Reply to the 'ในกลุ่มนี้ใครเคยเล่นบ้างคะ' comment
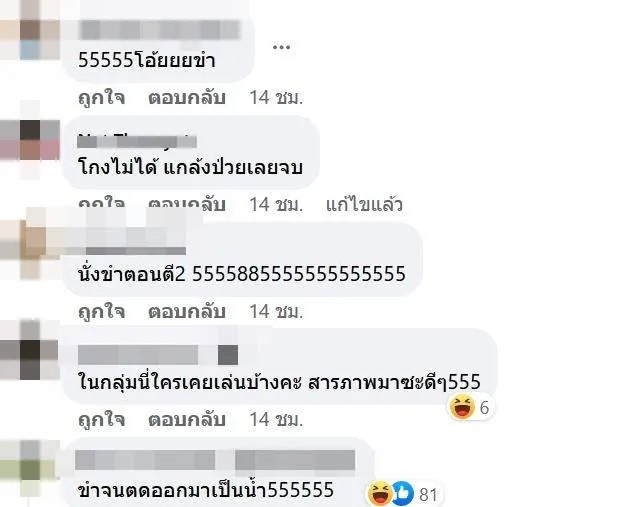The height and width of the screenshot is (507, 642). pos(187,420)
